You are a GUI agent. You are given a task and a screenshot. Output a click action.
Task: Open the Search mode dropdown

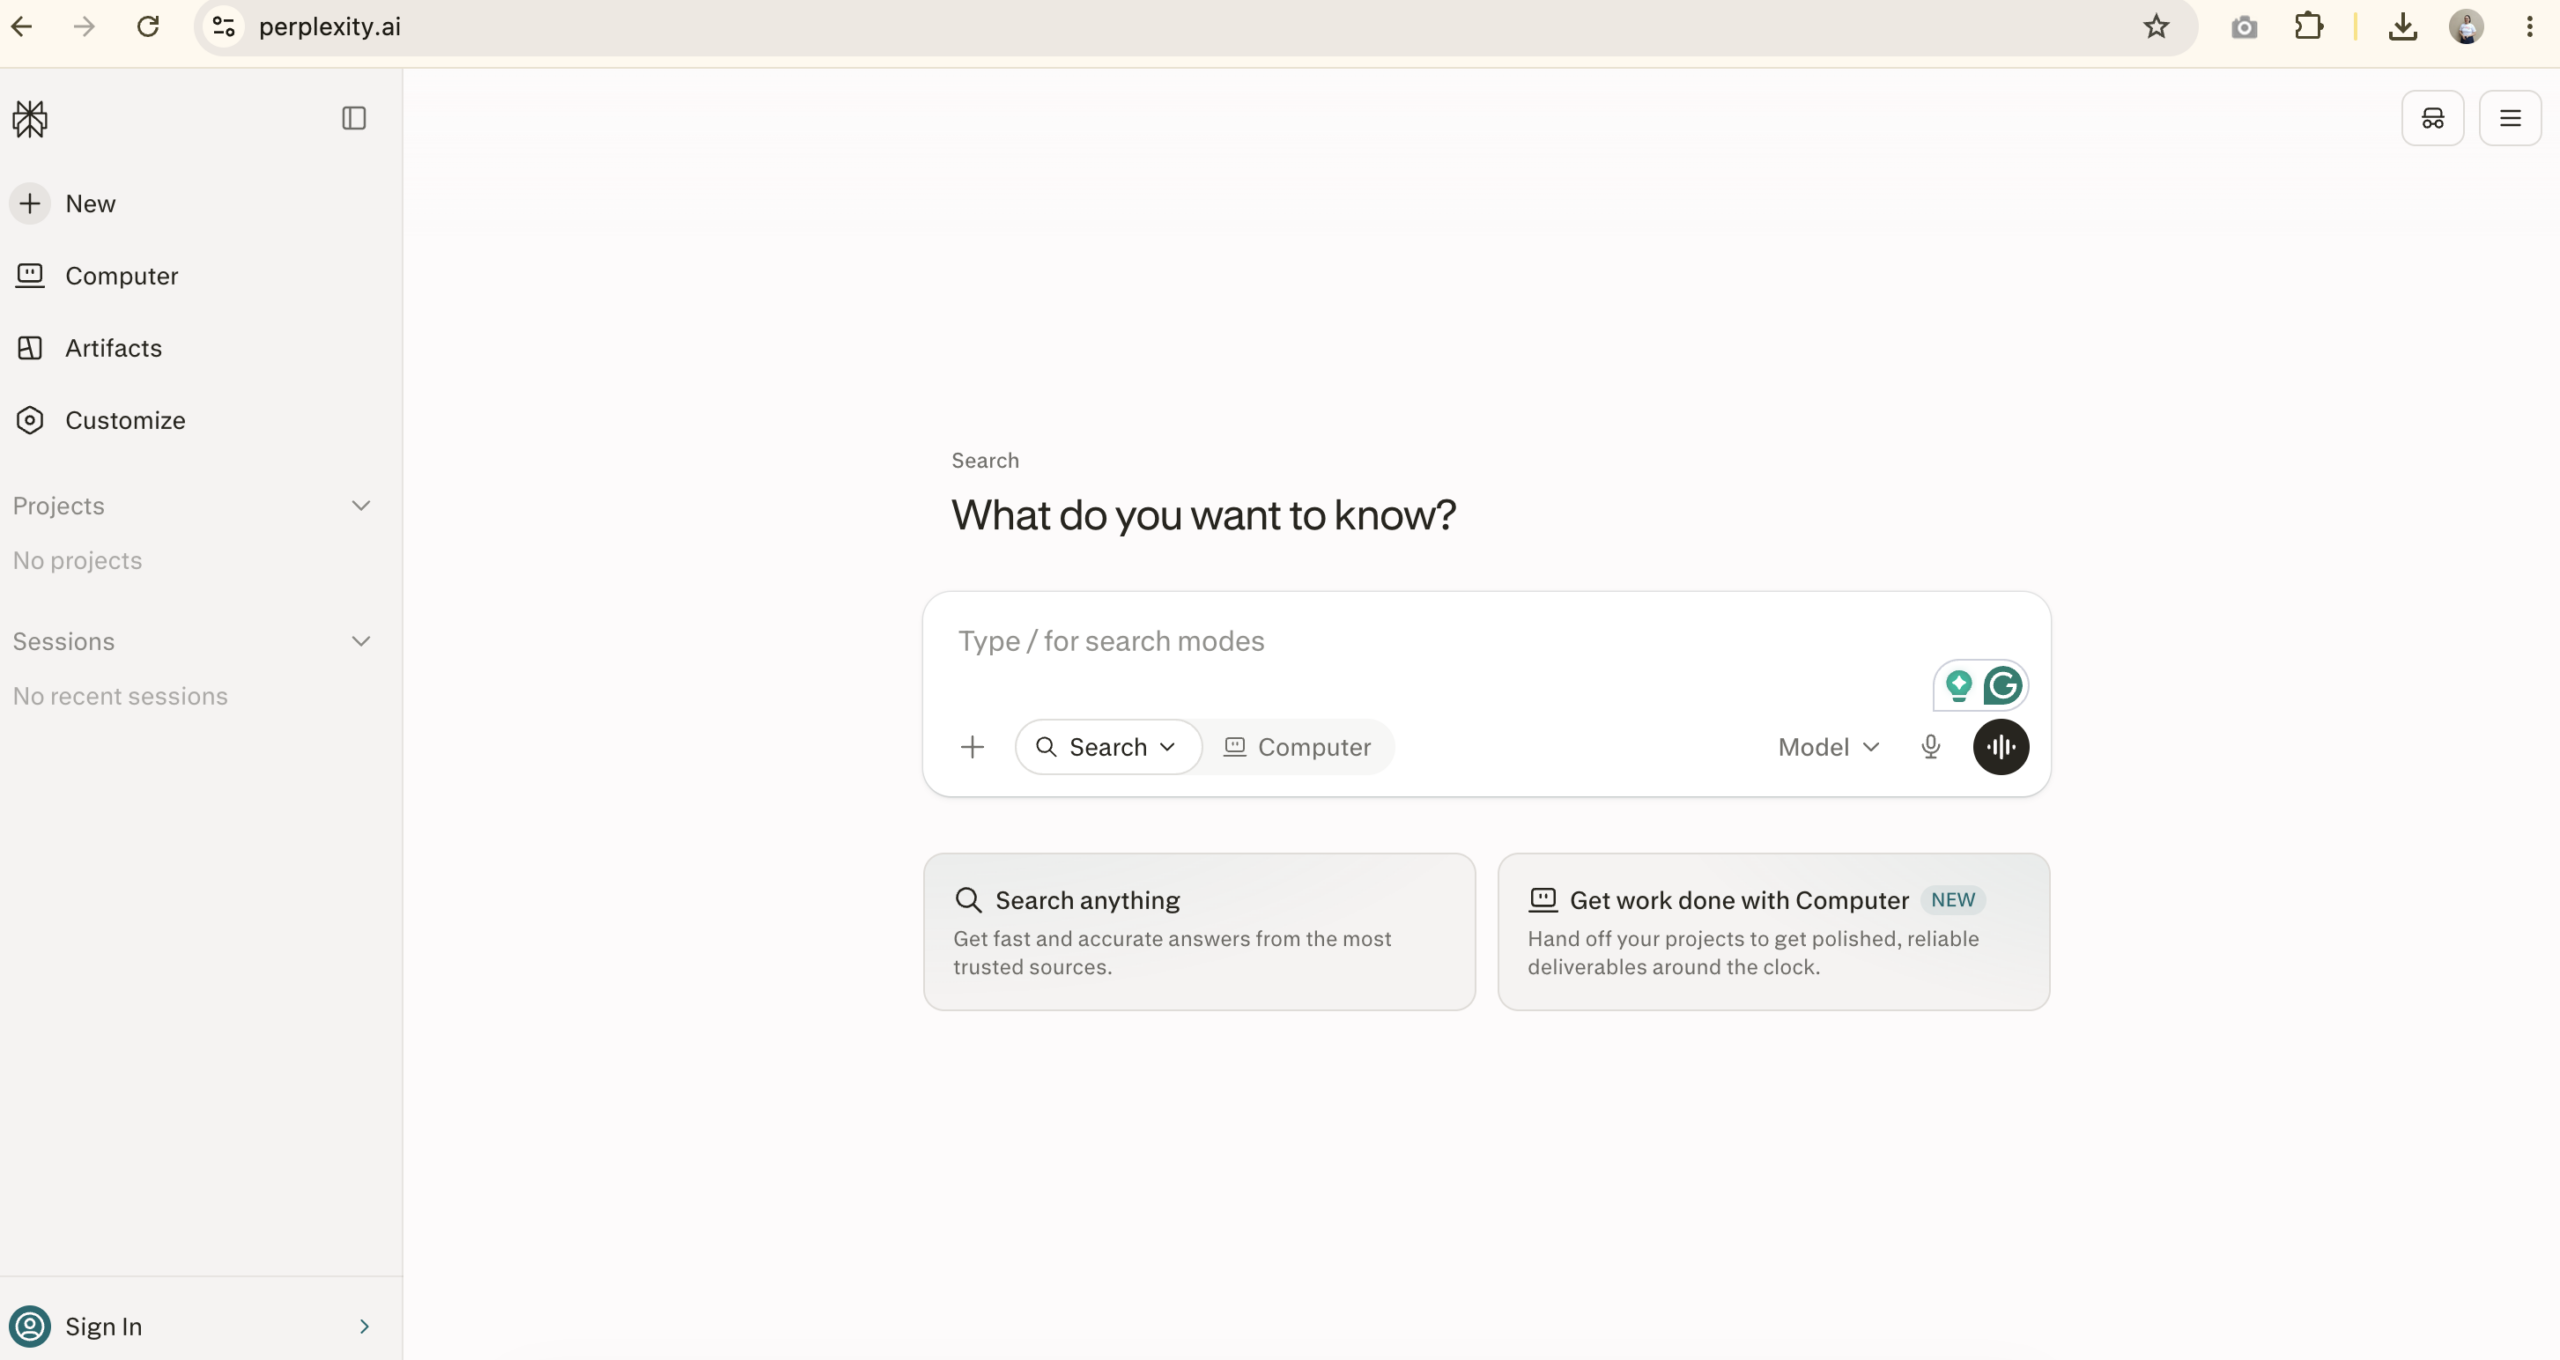pos(1108,747)
